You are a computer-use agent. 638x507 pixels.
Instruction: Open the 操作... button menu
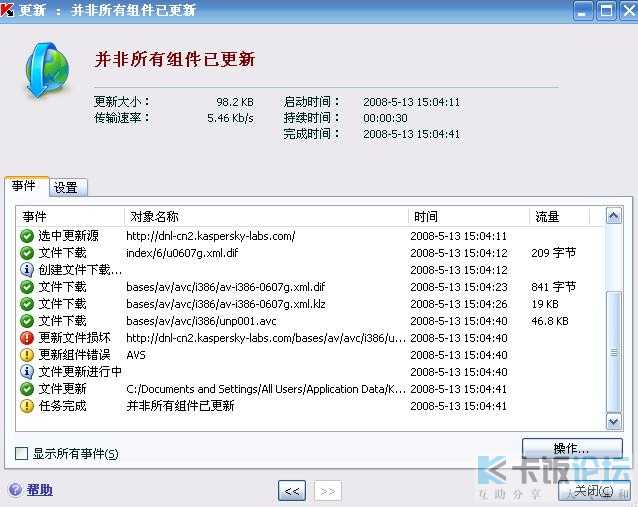point(572,448)
